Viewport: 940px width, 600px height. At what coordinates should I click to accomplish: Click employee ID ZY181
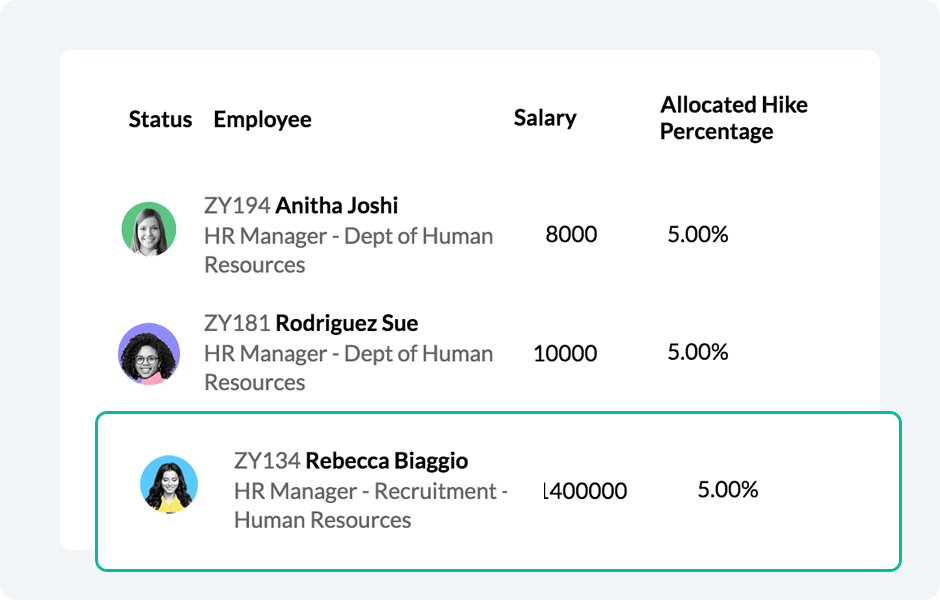pyautogui.click(x=237, y=324)
